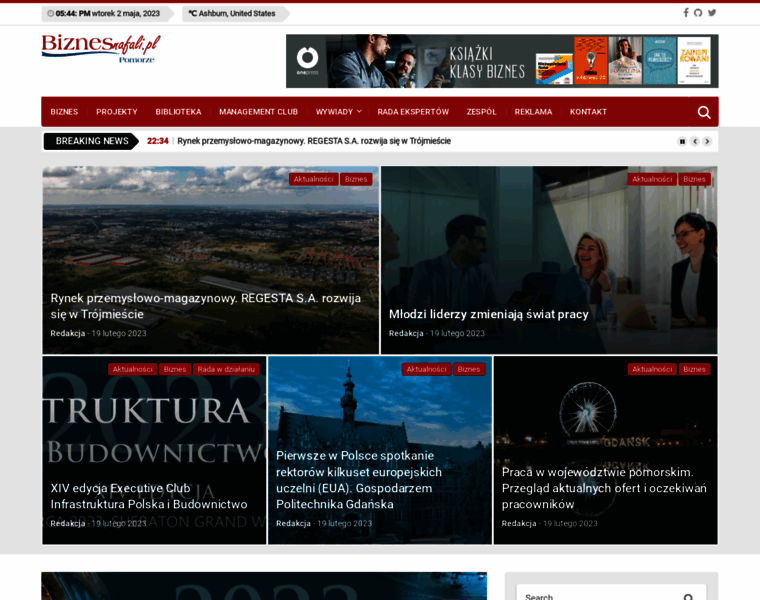Open the partially visible 2023 banner image
This screenshot has width=760, height=600.
[x=264, y=586]
